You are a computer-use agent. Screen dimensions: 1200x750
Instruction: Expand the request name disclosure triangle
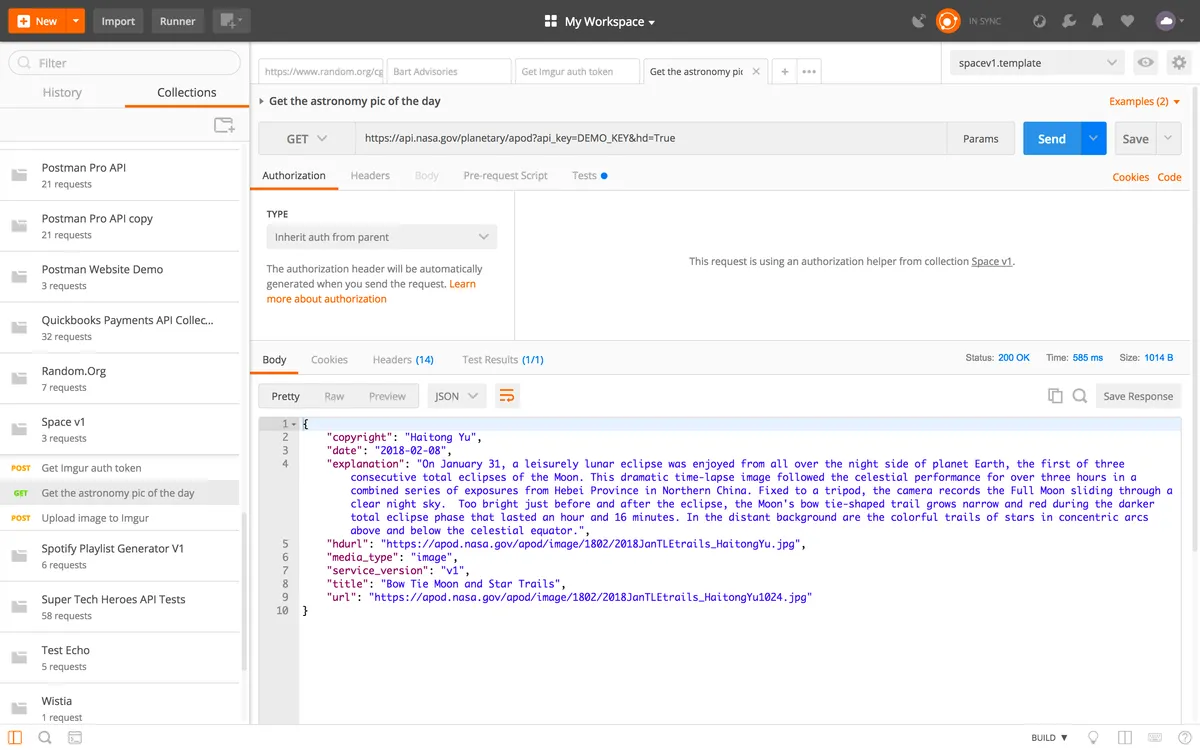tap(262, 101)
